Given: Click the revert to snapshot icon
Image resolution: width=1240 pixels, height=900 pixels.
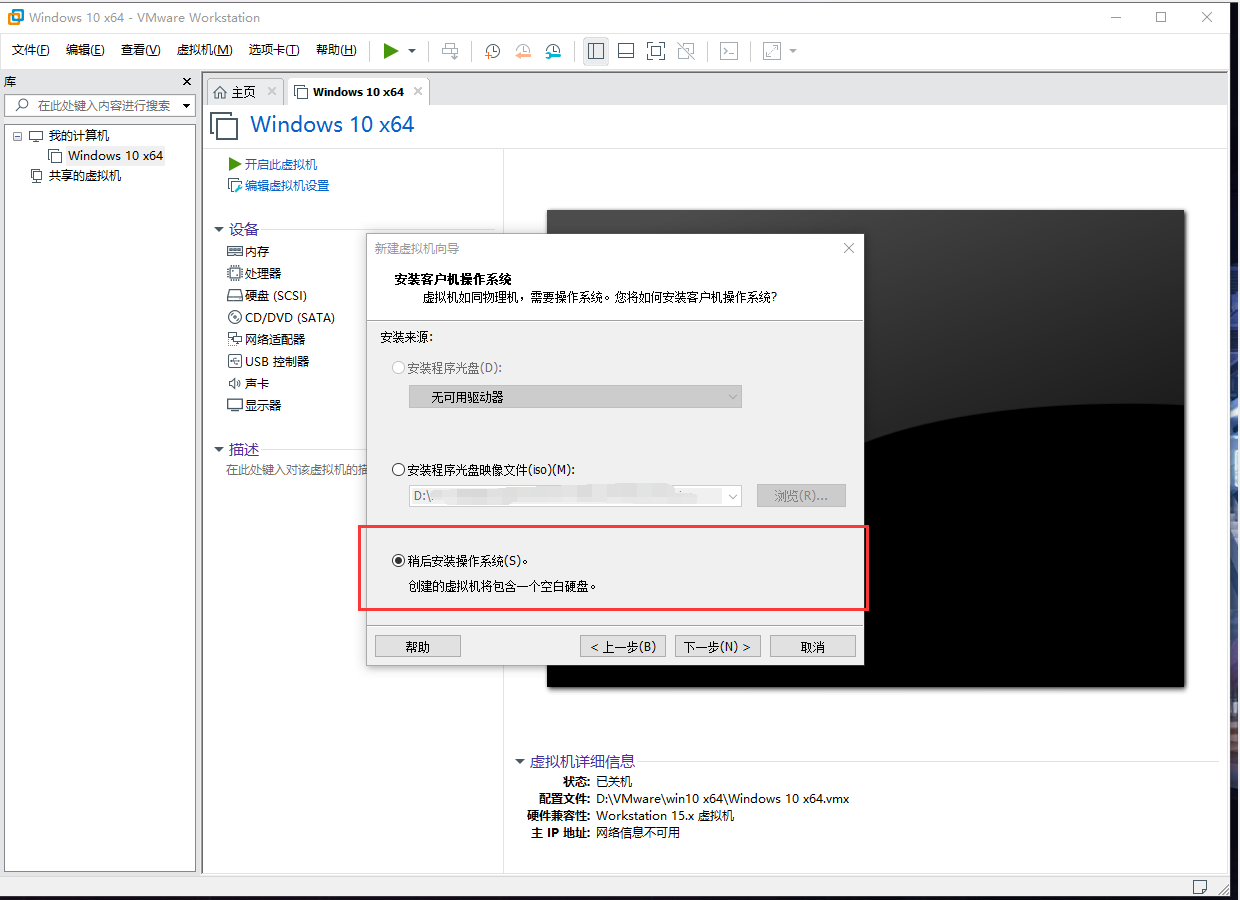Looking at the screenshot, I should pos(523,51).
